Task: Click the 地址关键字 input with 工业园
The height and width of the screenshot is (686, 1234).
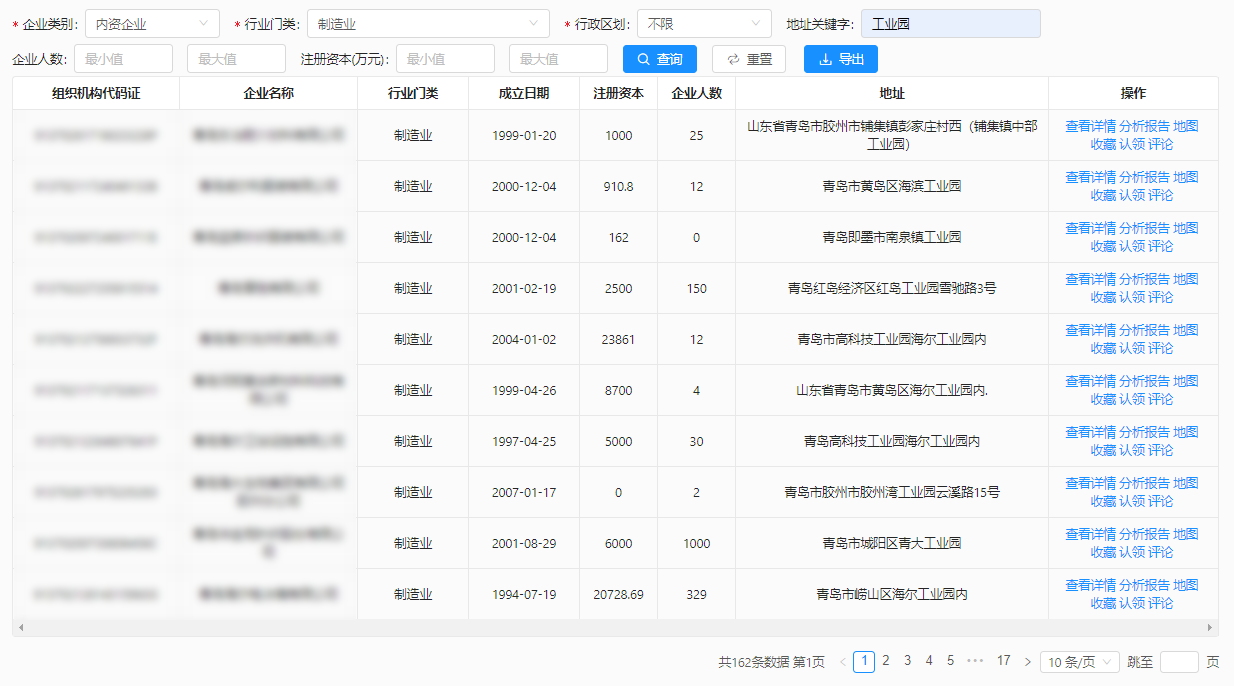Action: point(950,24)
